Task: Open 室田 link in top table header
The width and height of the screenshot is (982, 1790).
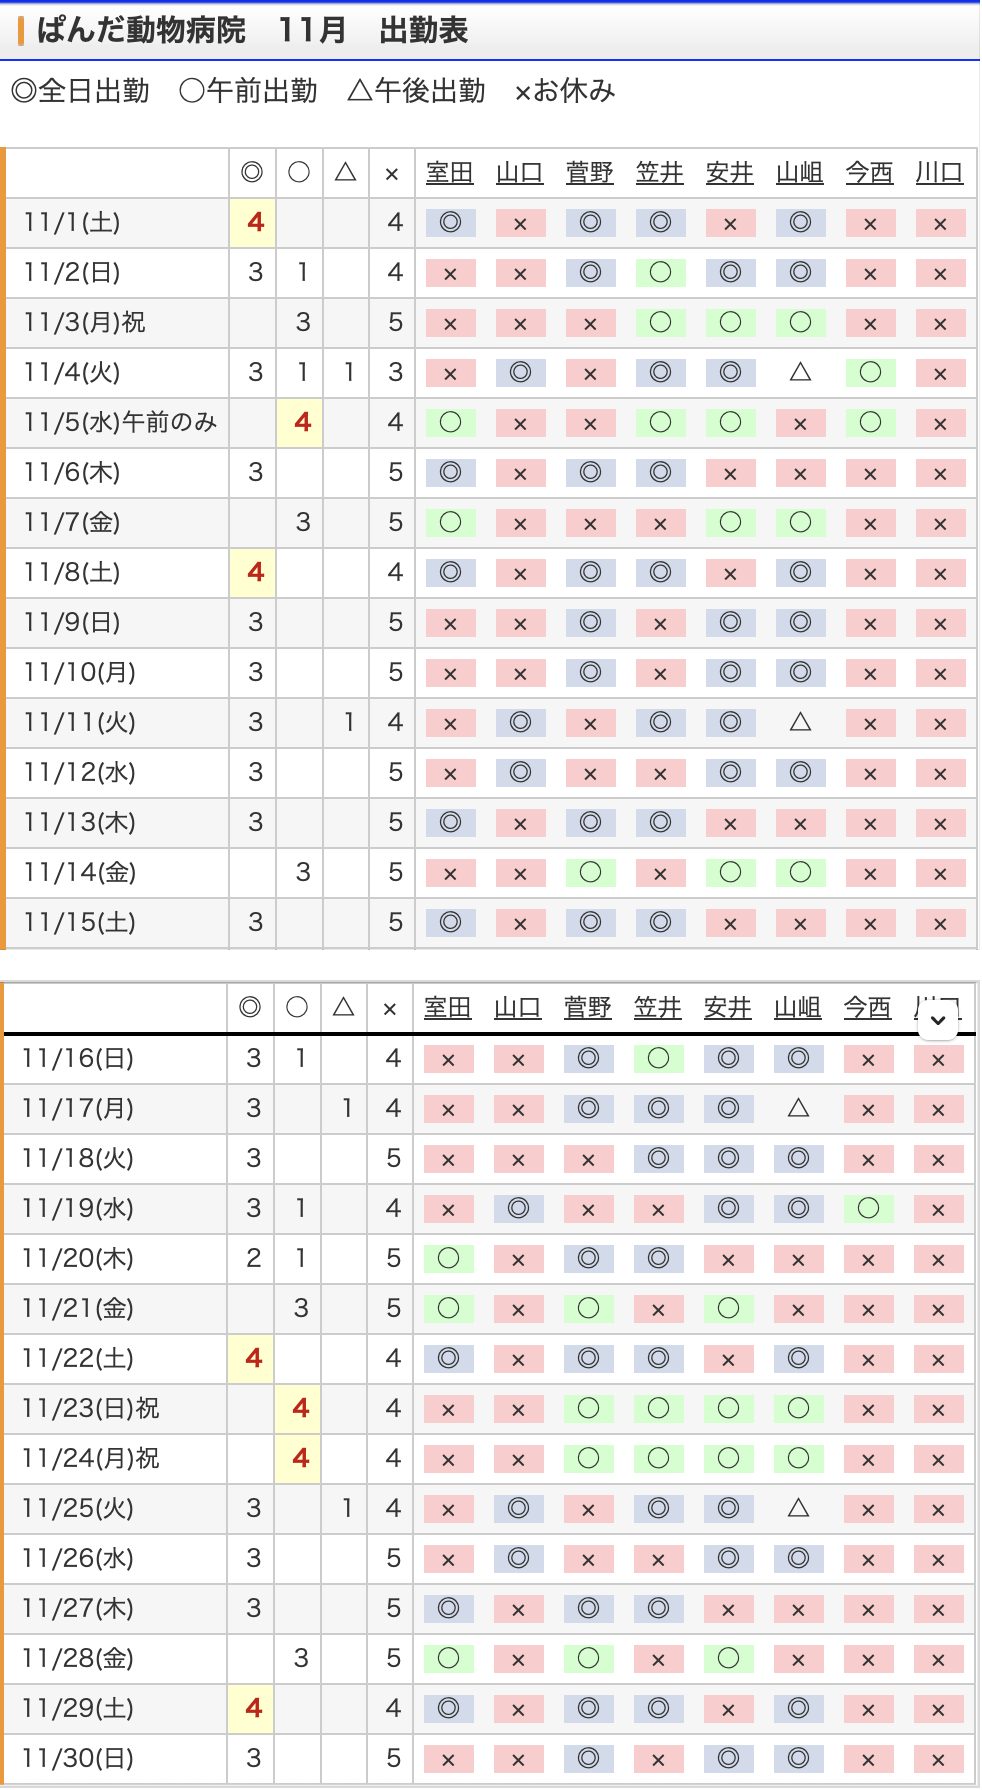Action: 449,173
